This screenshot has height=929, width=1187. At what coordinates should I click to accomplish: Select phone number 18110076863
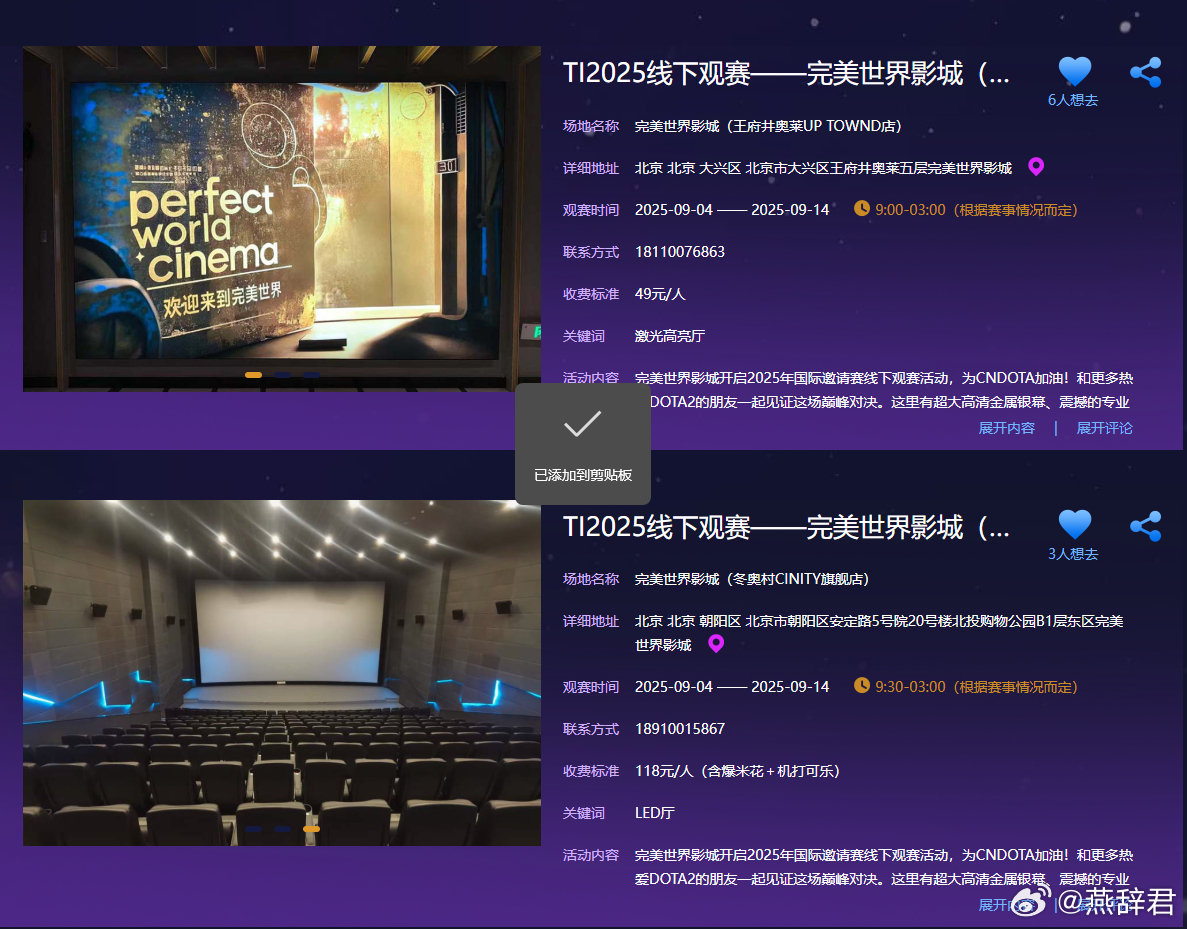point(680,251)
